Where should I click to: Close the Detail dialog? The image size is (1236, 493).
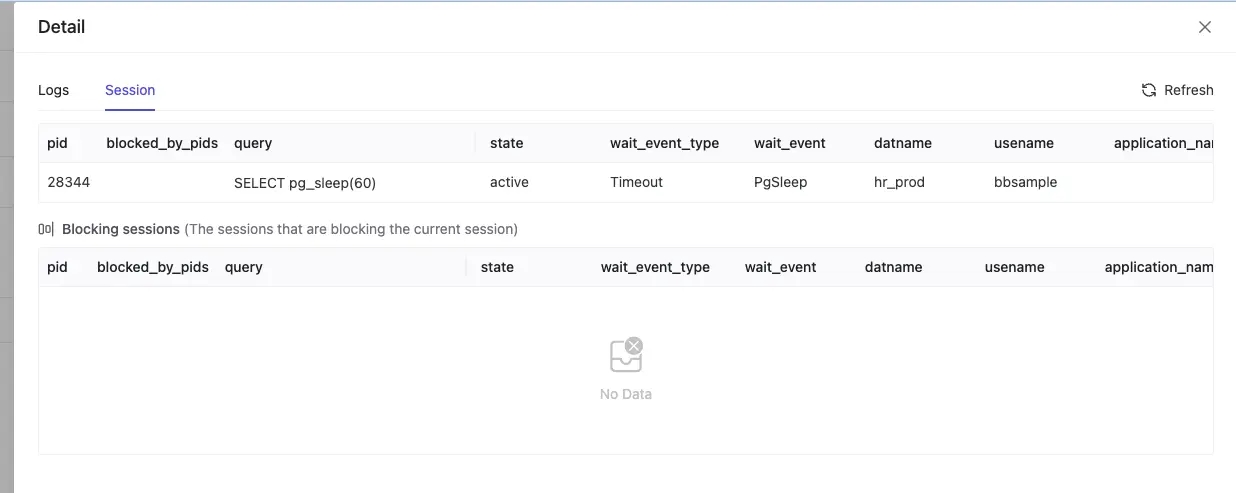1205,27
